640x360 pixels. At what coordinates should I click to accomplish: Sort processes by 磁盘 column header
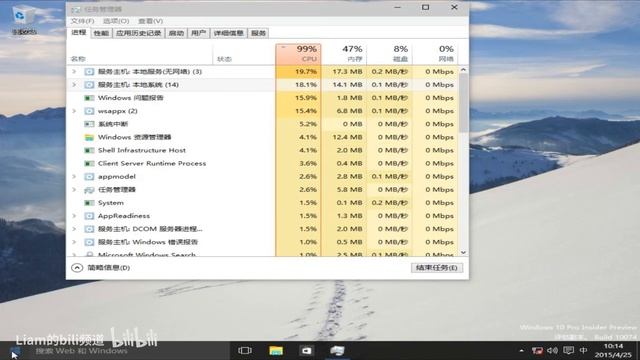point(389,54)
